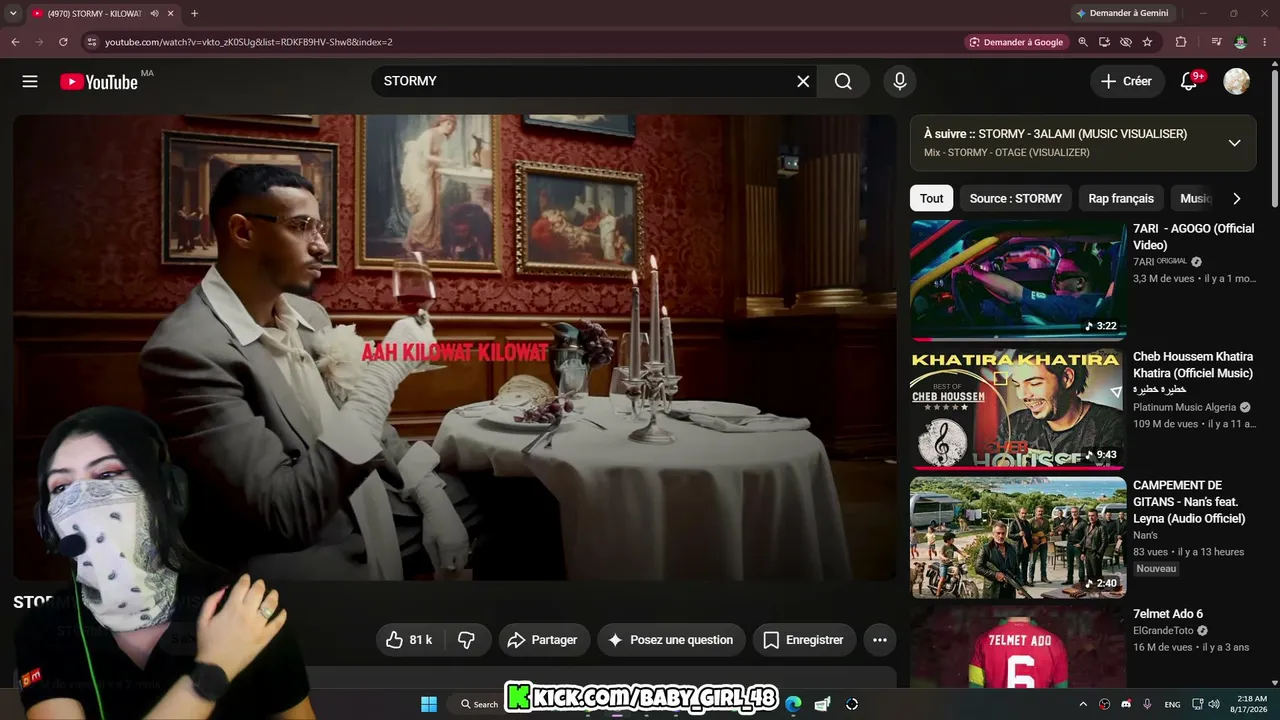This screenshot has height=720, width=1280.
Task: Open the Cheb Houssem Khatira Khatira thumbnail
Action: click(x=1018, y=409)
